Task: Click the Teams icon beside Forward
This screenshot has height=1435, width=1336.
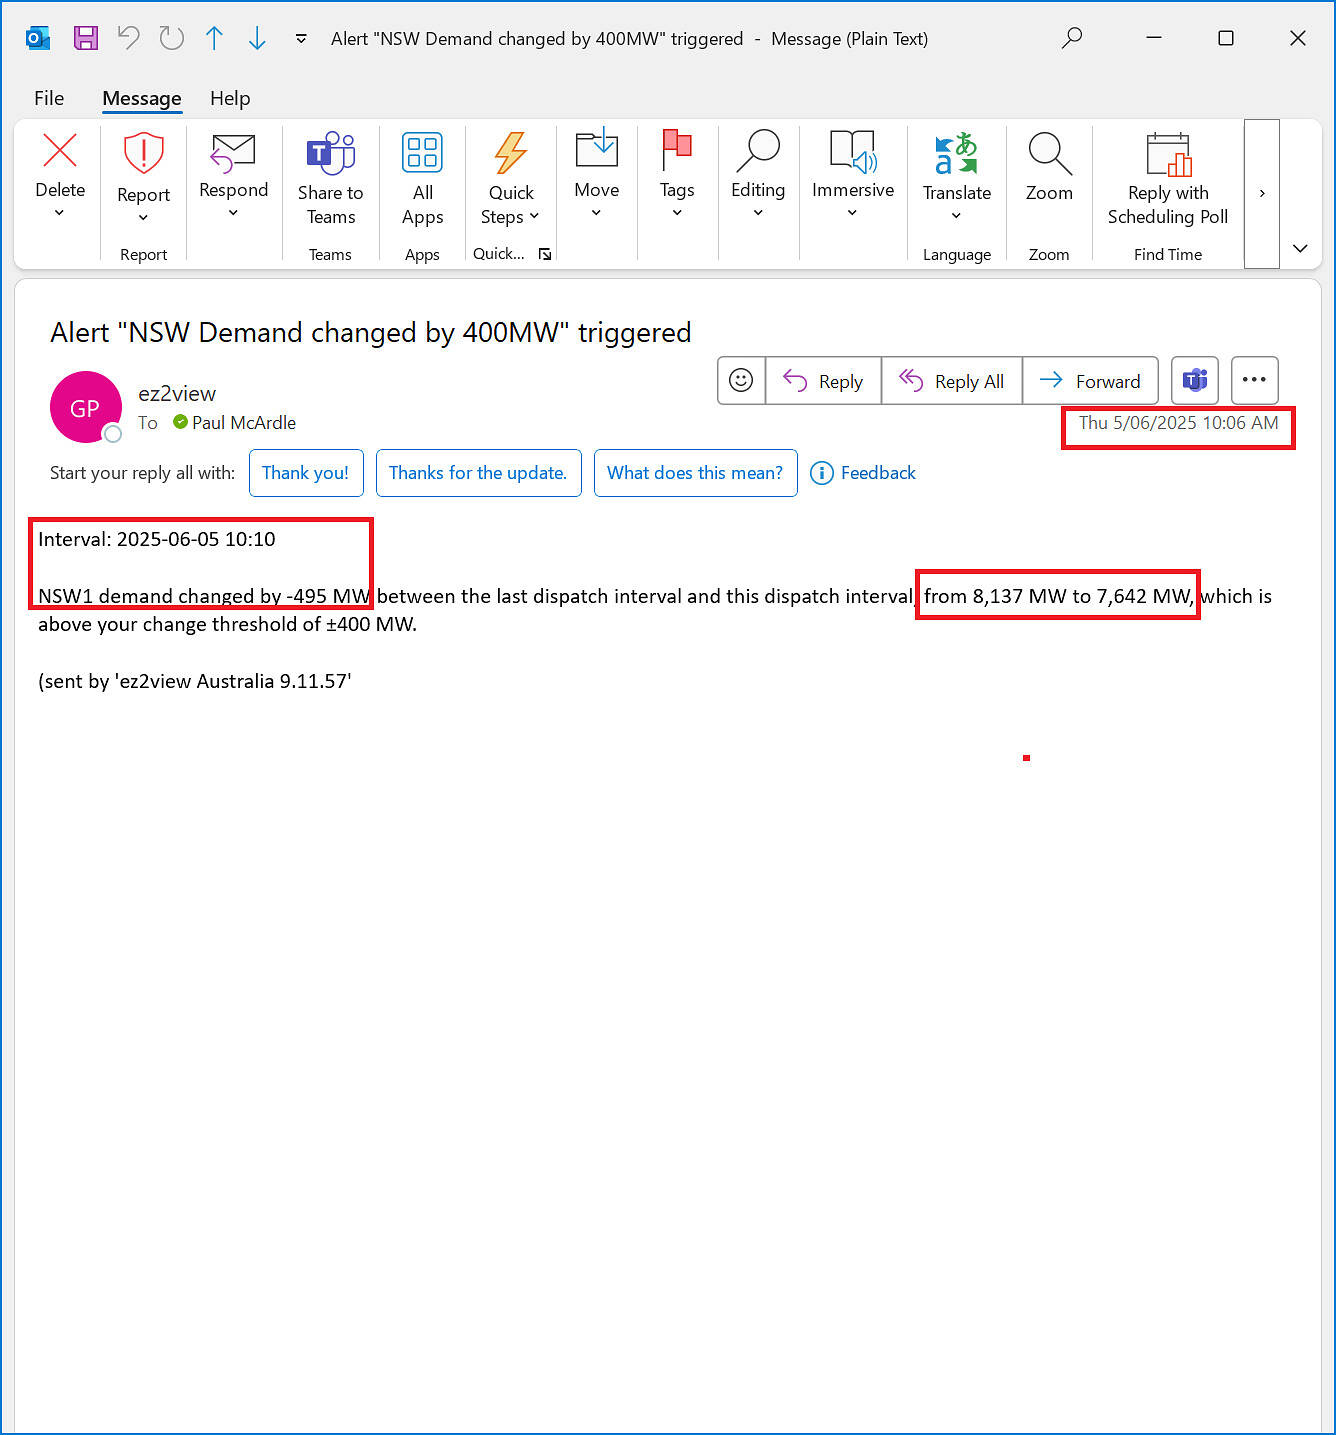Action: [x=1195, y=380]
